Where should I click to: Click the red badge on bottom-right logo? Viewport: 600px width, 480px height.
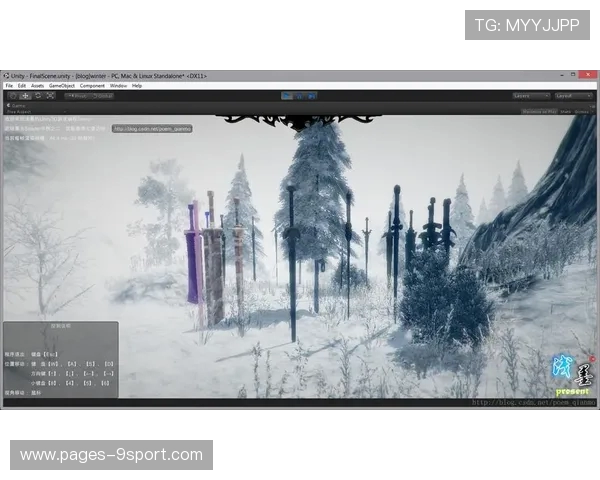[x=592, y=358]
